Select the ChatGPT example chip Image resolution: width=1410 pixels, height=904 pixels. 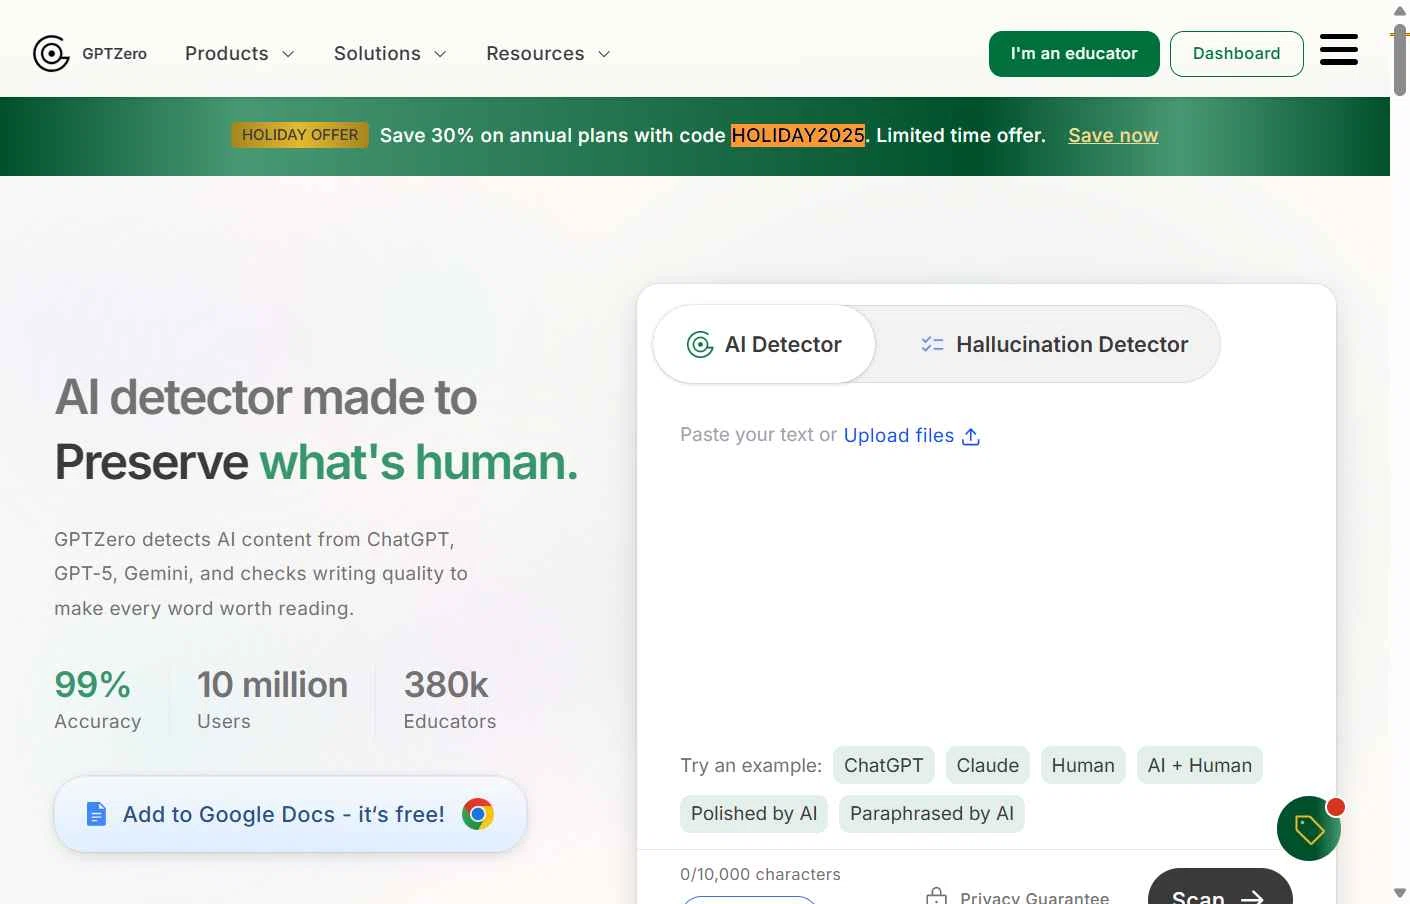click(x=884, y=765)
